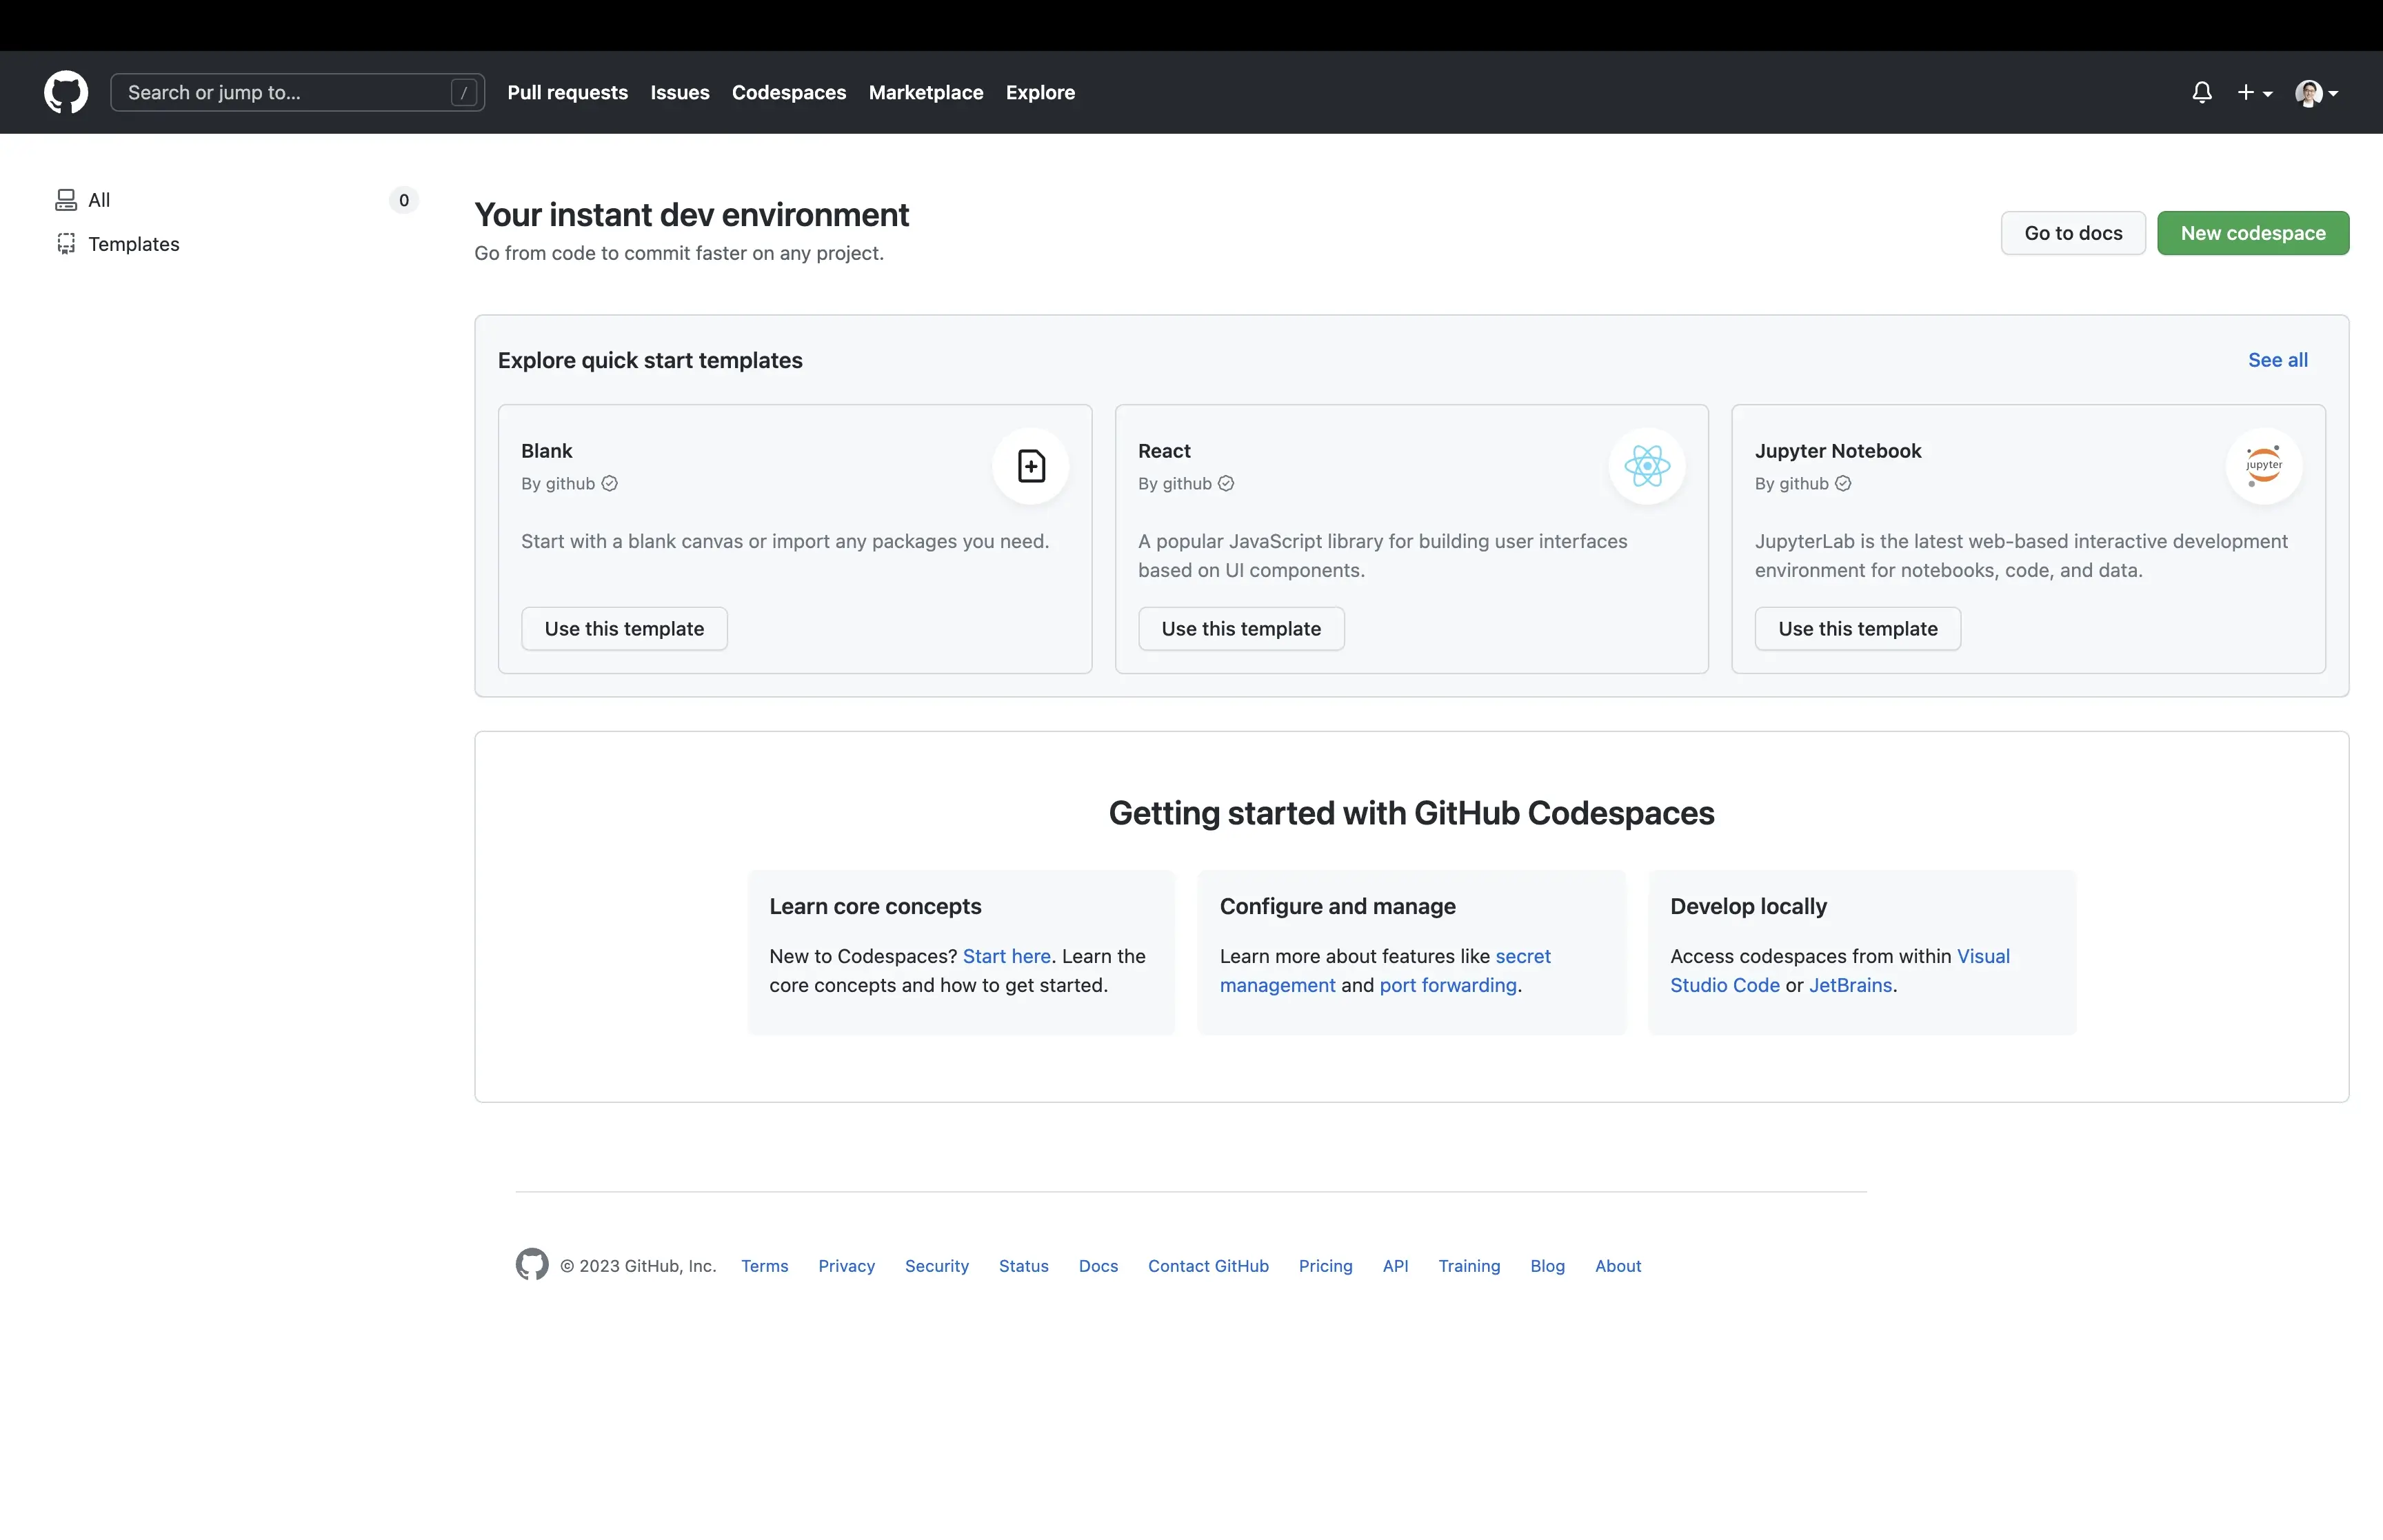Open the user avatar account menu
Viewport: 2383px width, 1540px height.
pos(2315,93)
